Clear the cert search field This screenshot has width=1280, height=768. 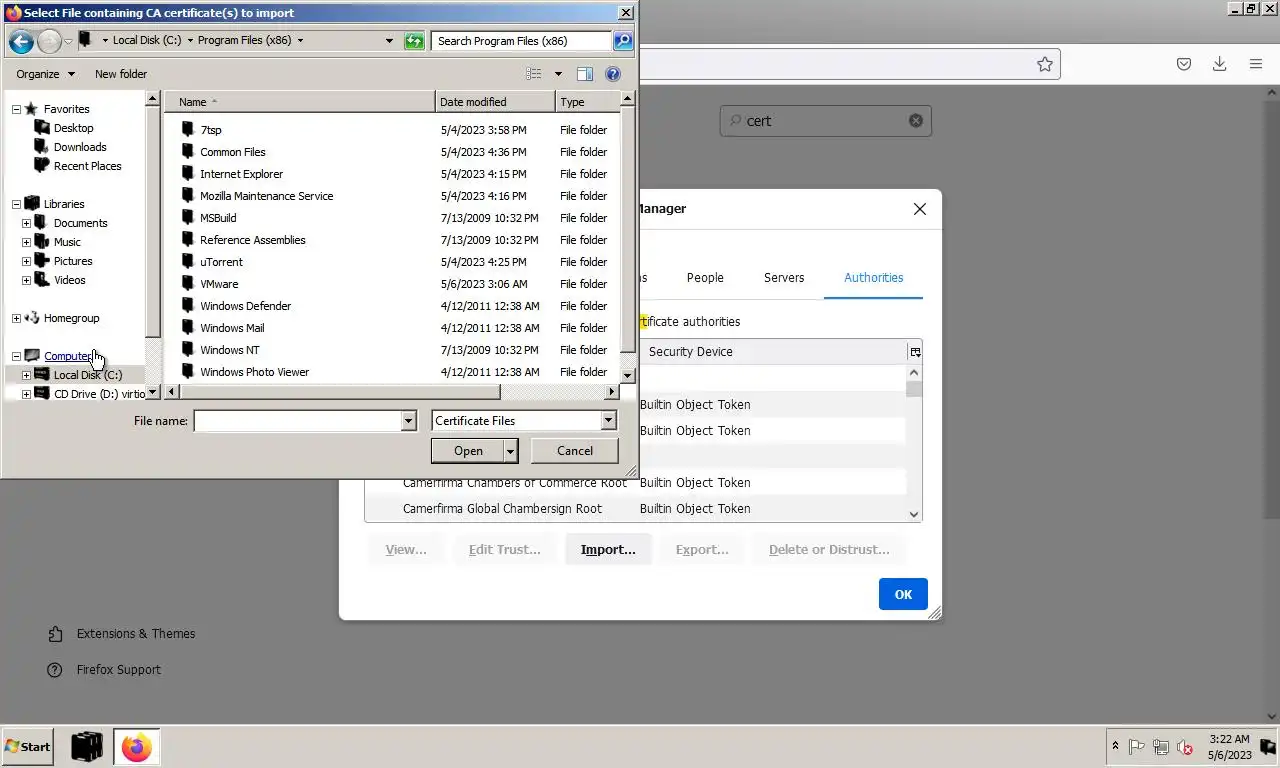click(915, 120)
